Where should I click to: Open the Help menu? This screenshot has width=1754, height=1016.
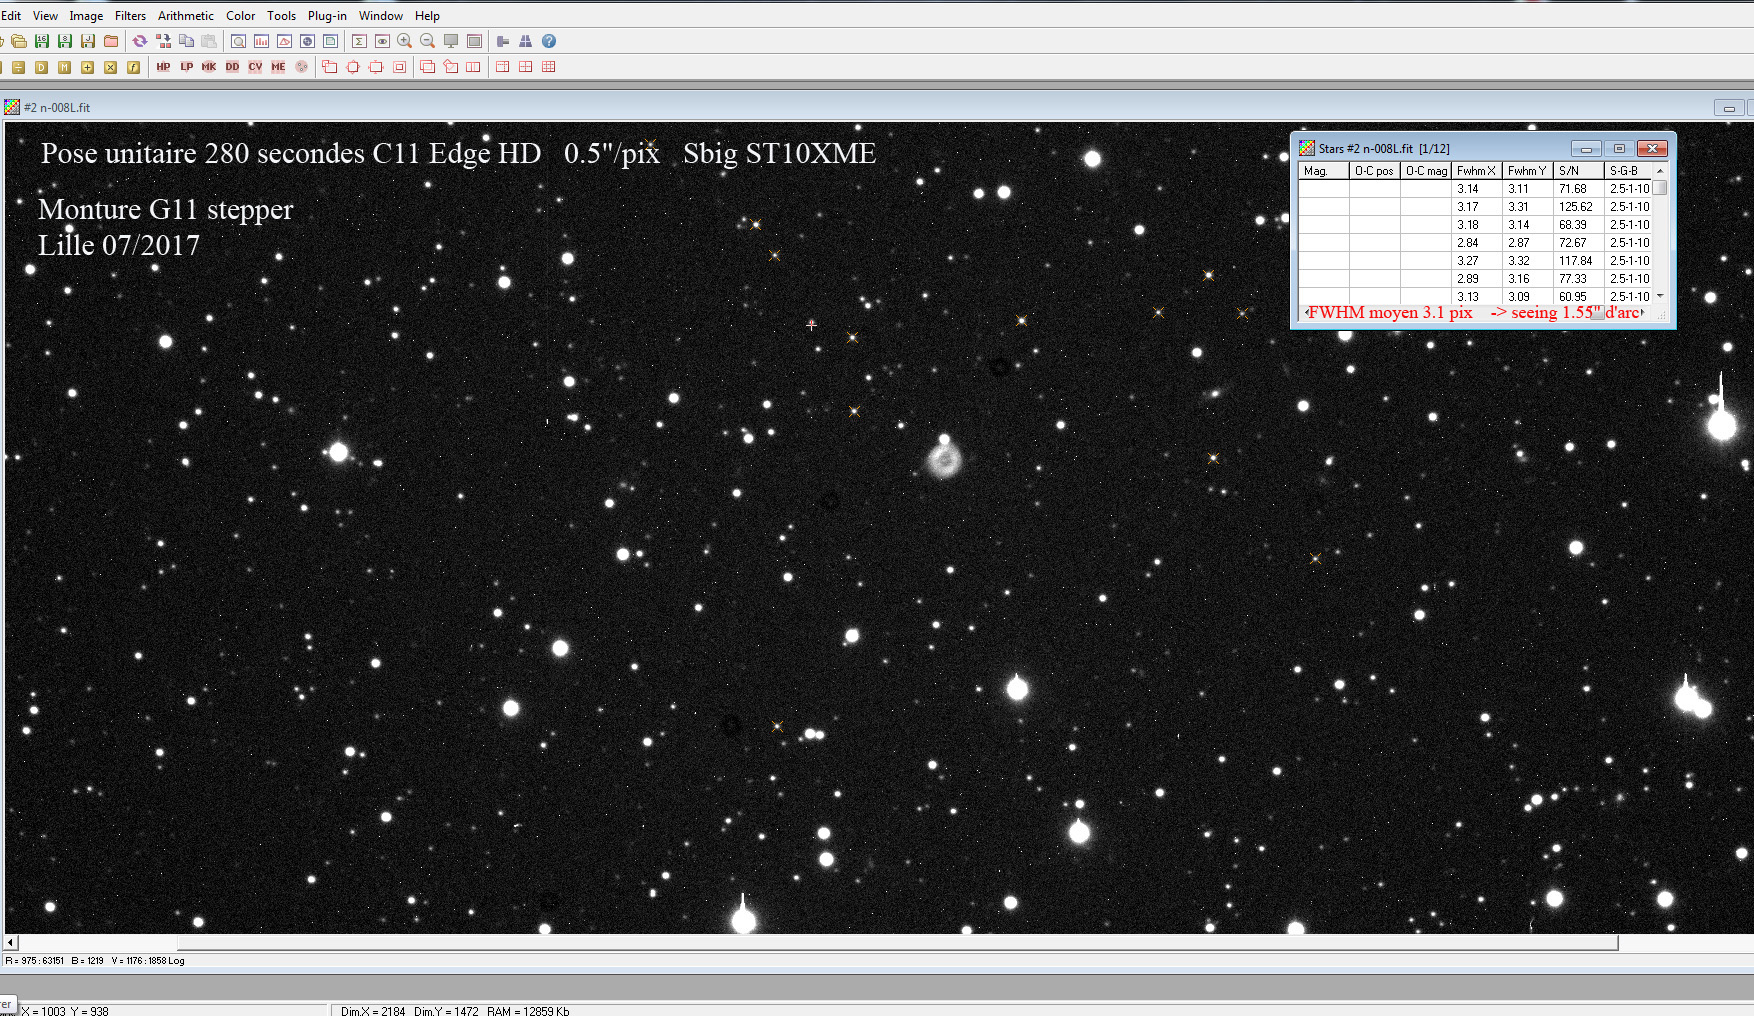click(x=428, y=16)
